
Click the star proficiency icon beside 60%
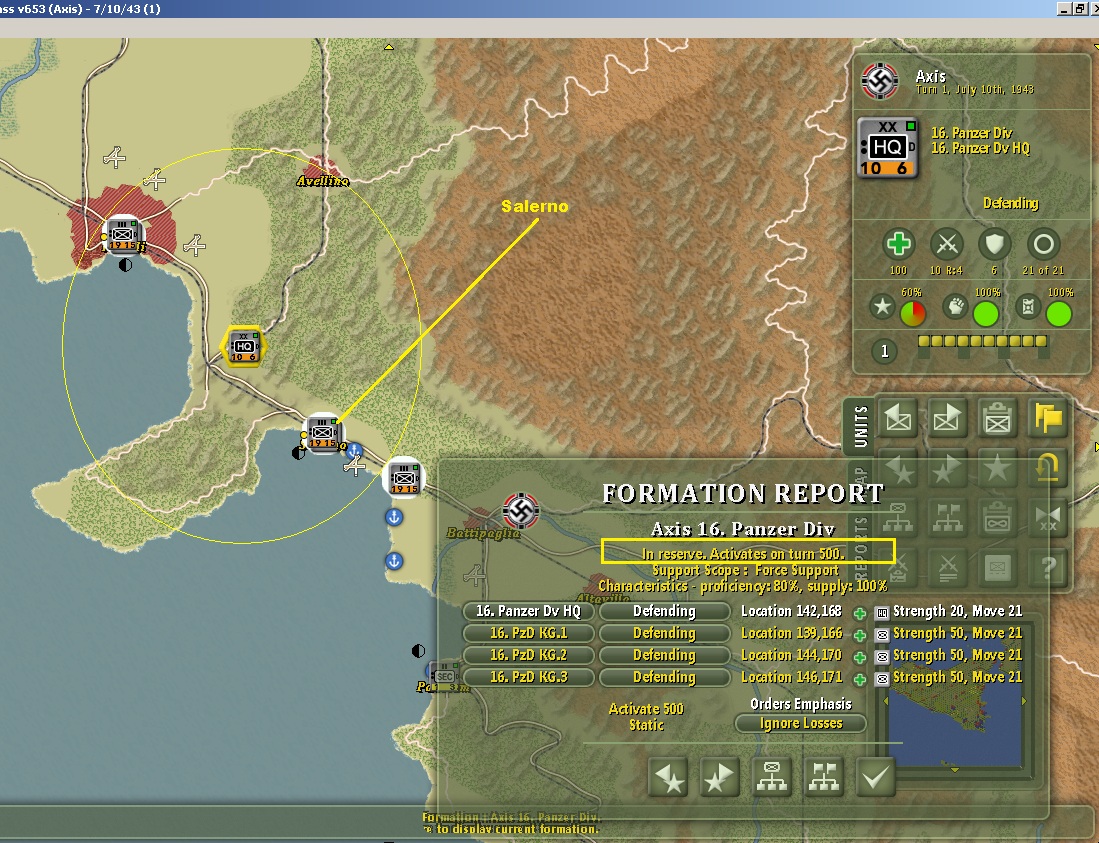point(882,307)
